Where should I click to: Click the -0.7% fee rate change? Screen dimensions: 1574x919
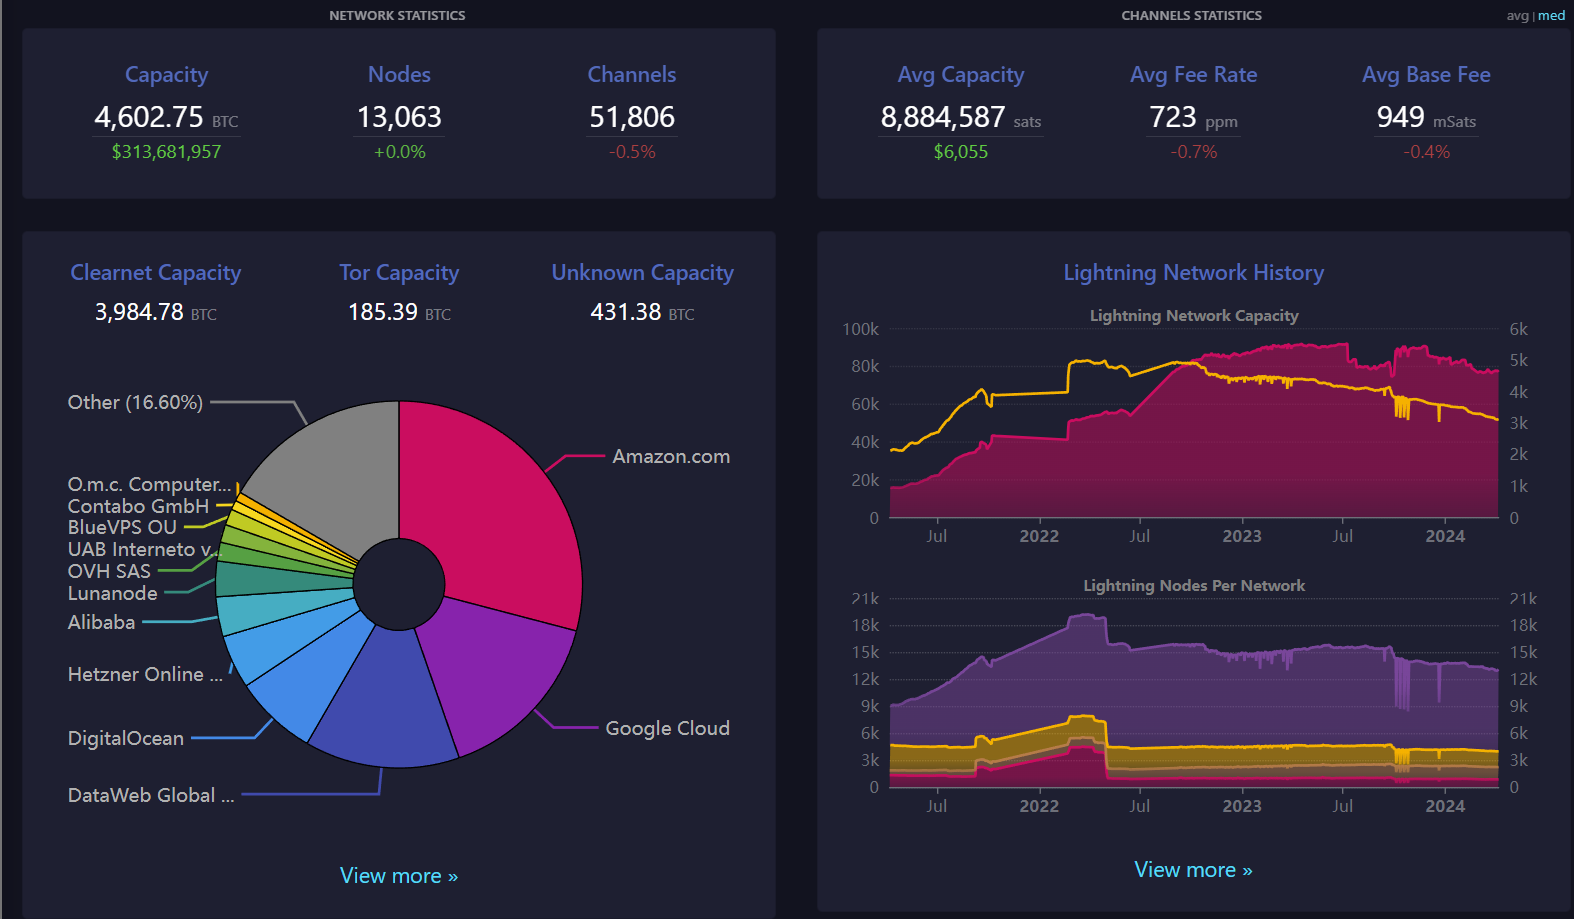[x=1193, y=152]
